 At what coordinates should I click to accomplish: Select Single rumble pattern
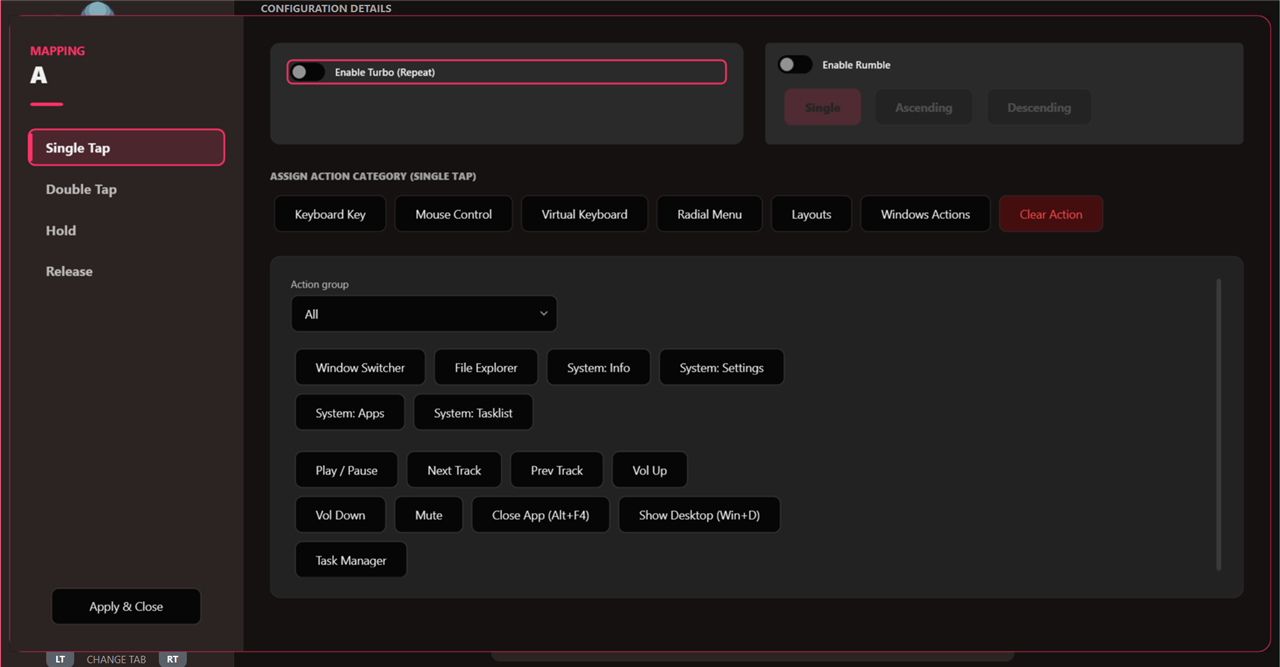point(822,108)
